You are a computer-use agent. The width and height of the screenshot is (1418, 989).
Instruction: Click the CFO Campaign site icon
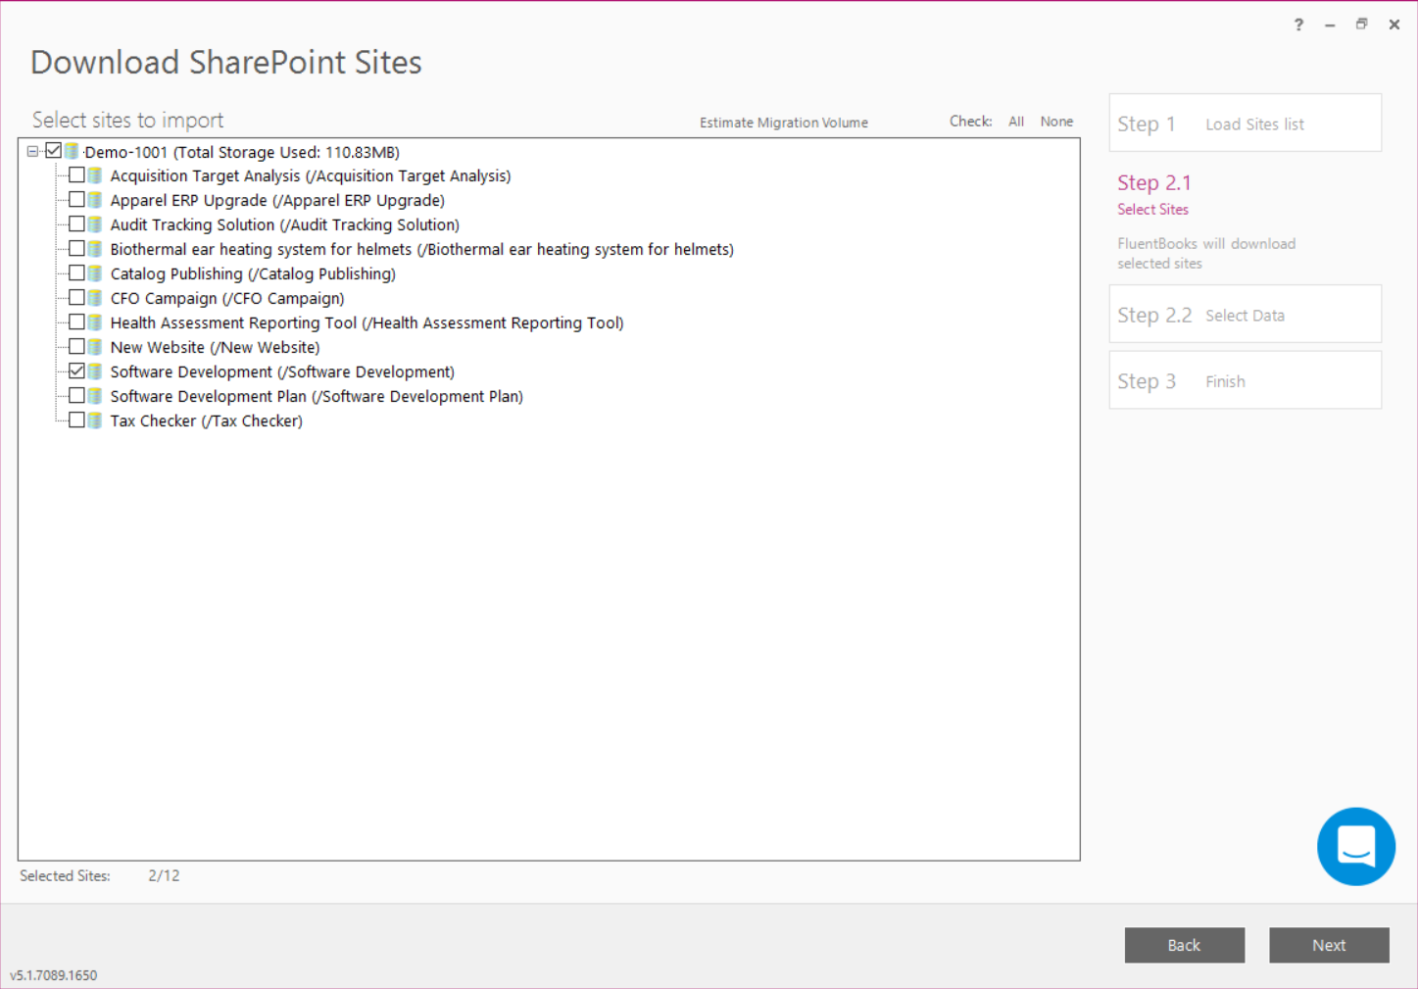pyautogui.click(x=95, y=298)
